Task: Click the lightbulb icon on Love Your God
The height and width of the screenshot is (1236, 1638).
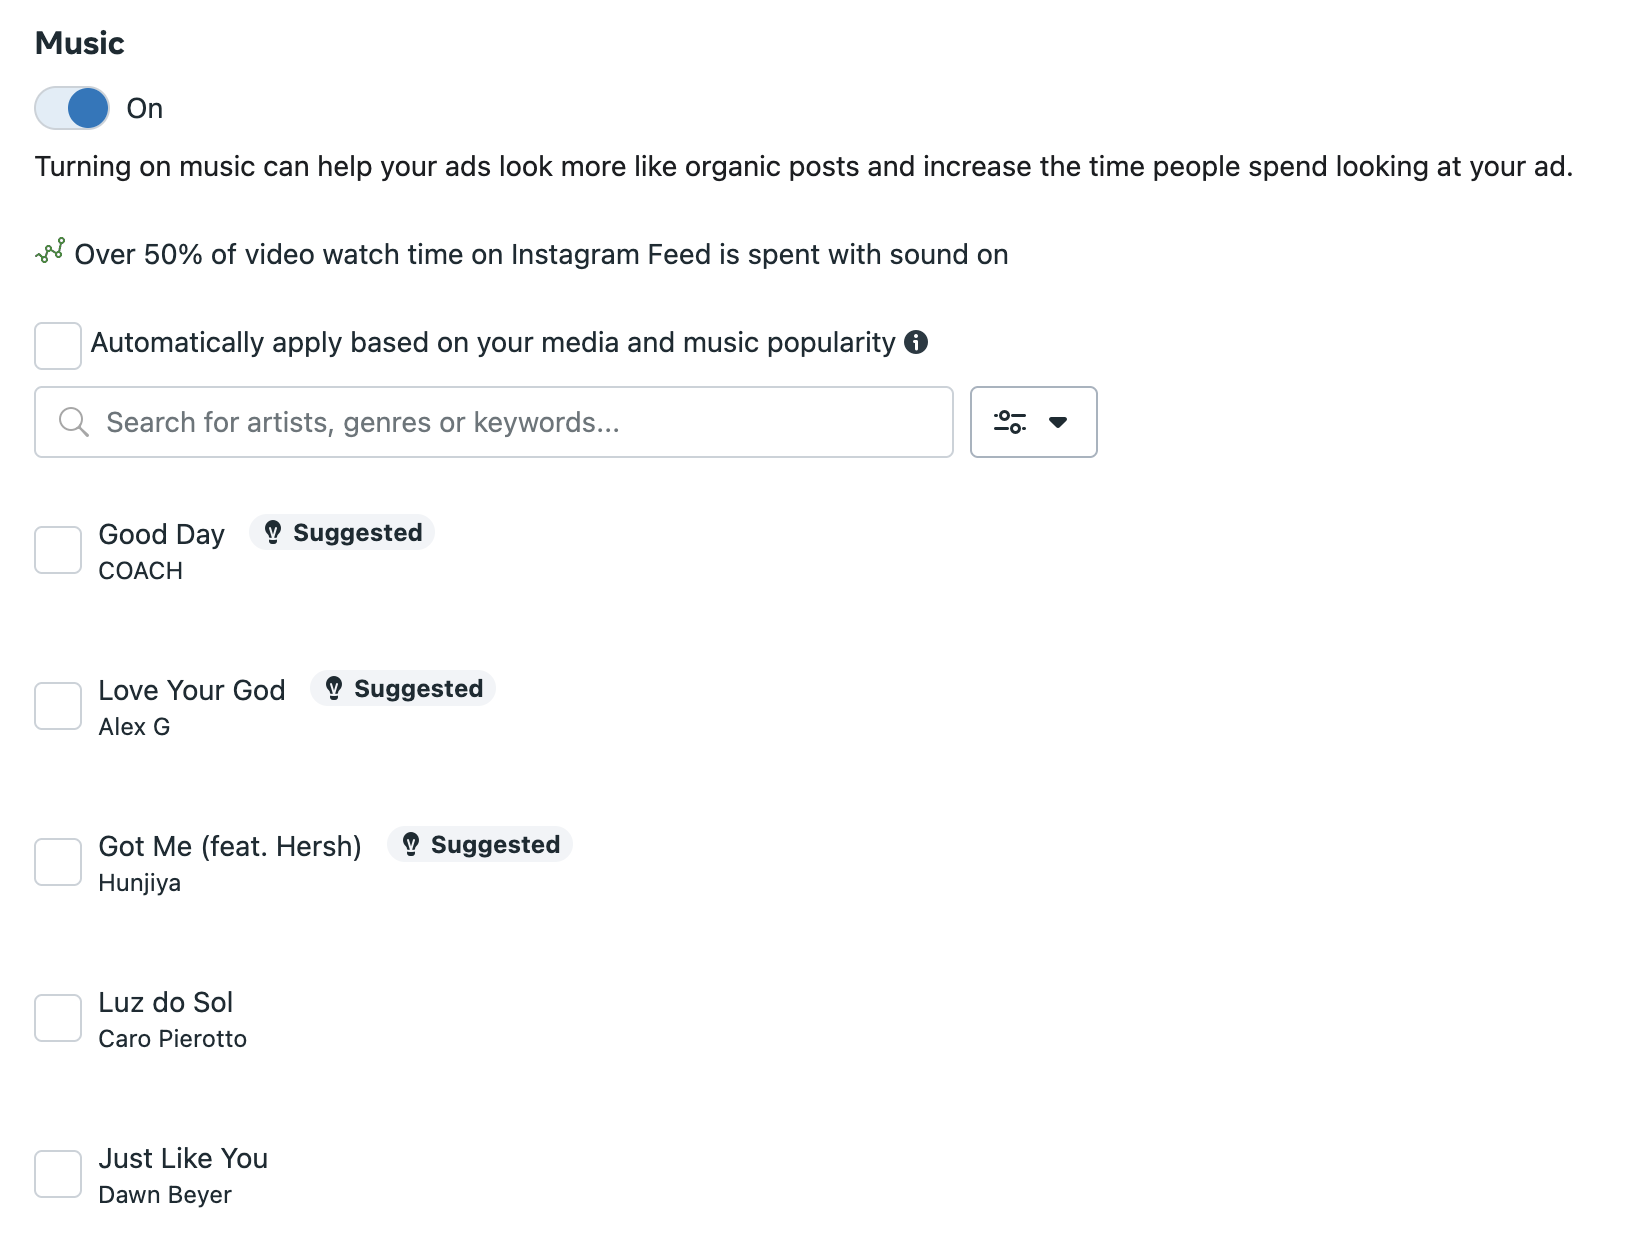Action: pos(334,689)
